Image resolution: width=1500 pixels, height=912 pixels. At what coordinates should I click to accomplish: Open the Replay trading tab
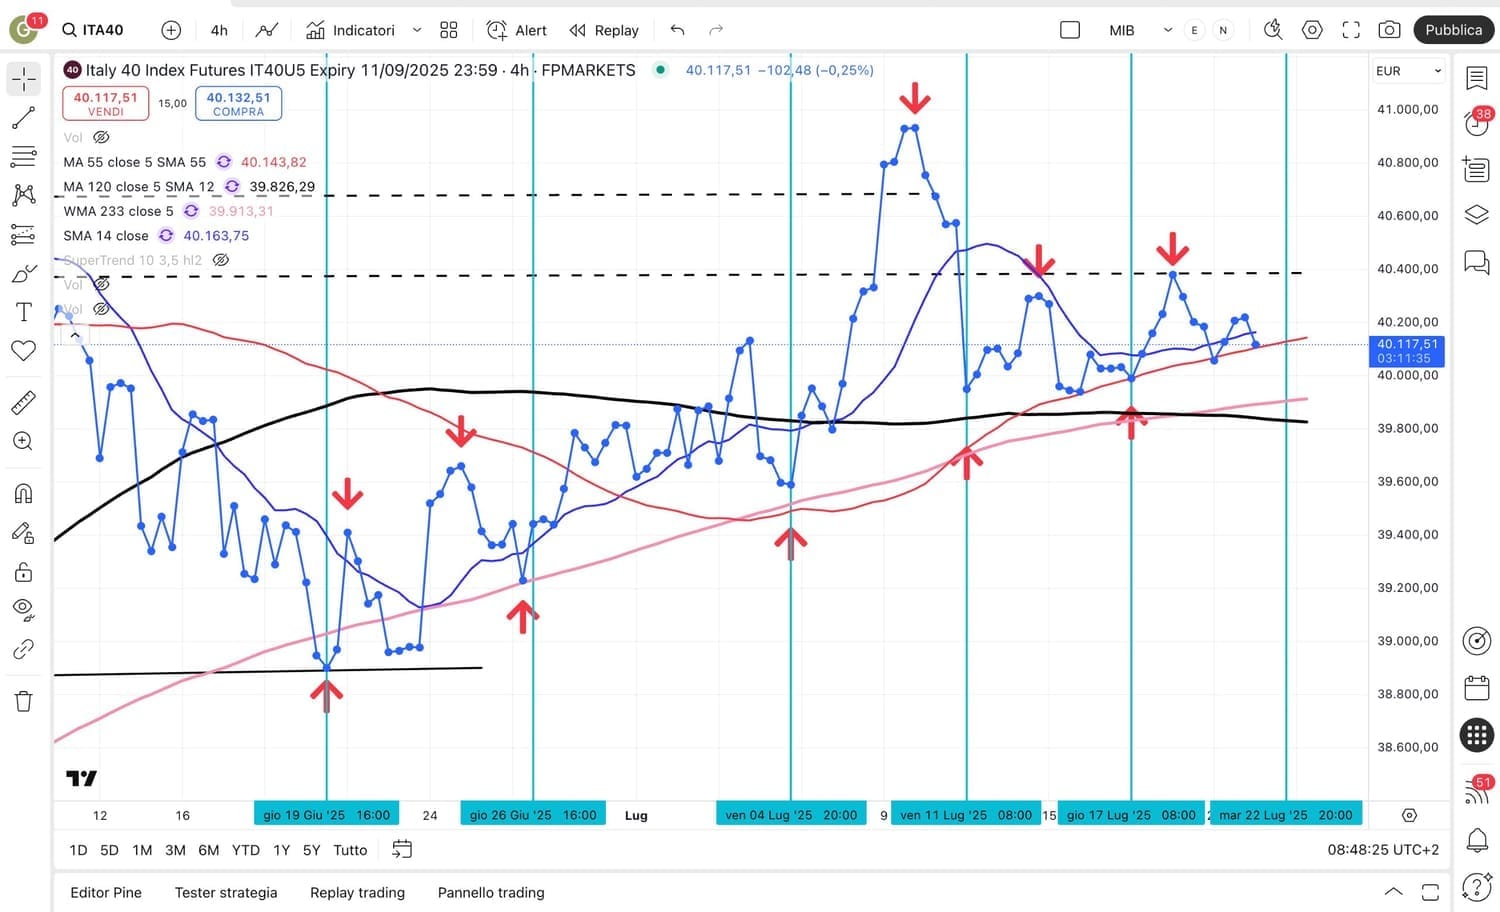point(357,892)
